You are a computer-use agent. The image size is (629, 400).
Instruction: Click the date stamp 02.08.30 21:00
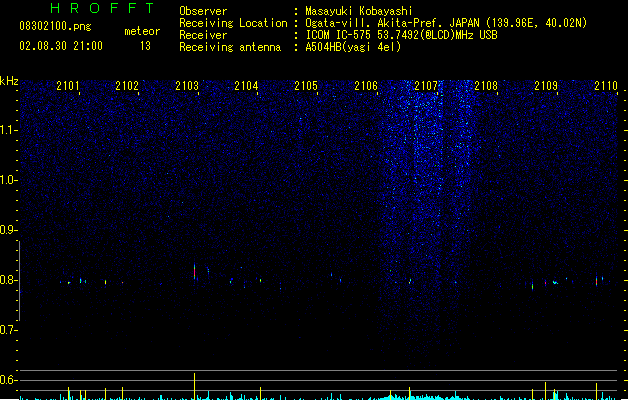click(x=61, y=46)
